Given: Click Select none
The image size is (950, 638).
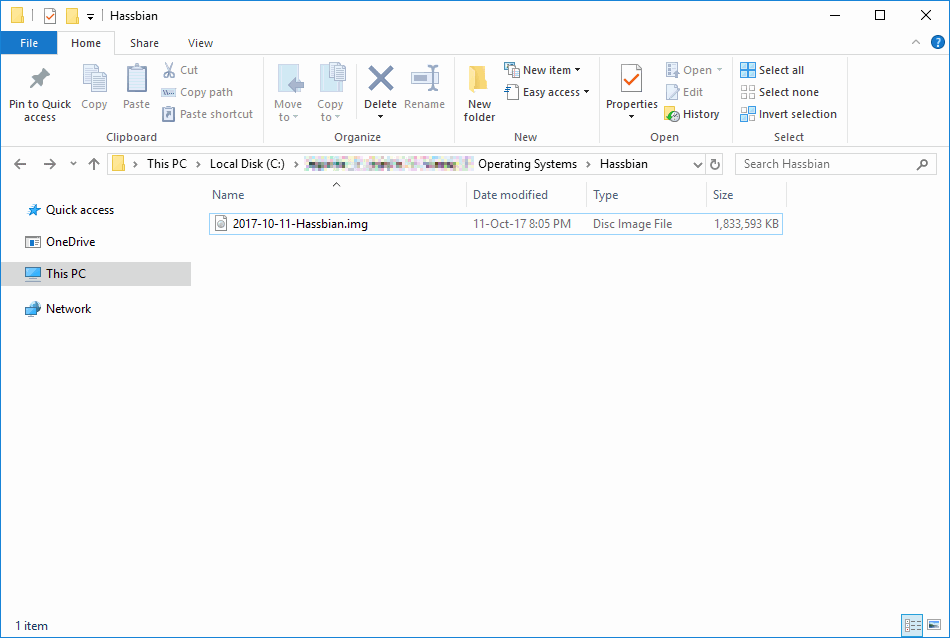Looking at the screenshot, I should click(779, 92).
